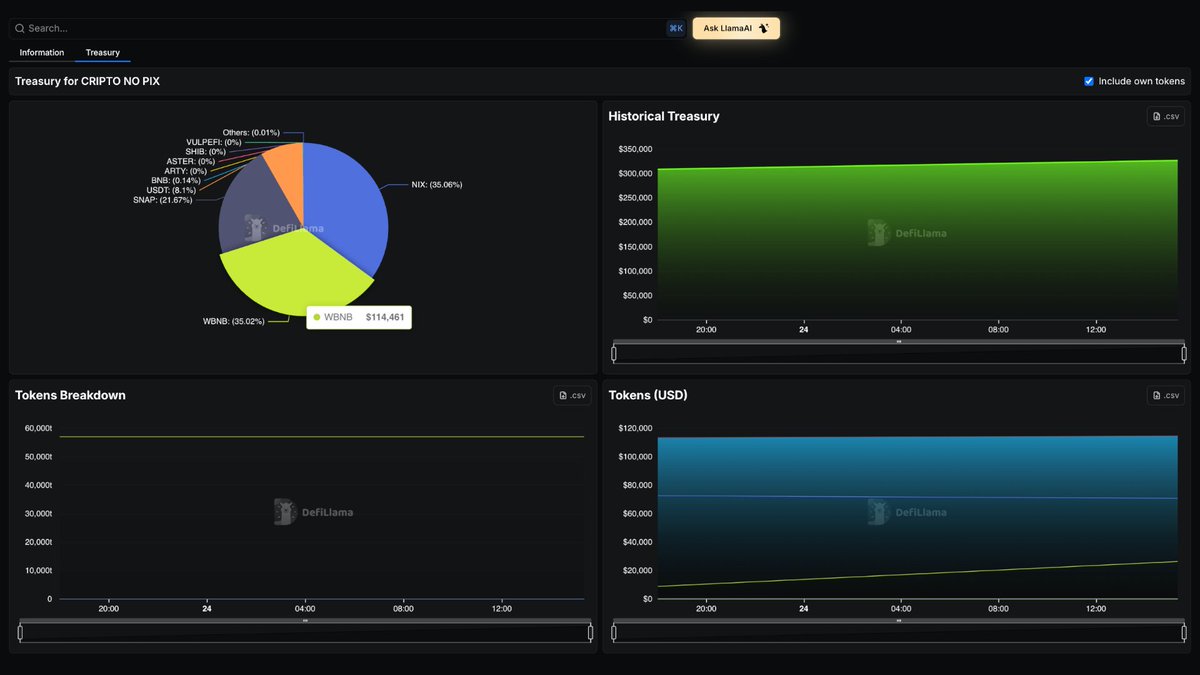The width and height of the screenshot is (1200, 675).
Task: Download Tokens Breakdown .csv
Action: pyautogui.click(x=572, y=395)
